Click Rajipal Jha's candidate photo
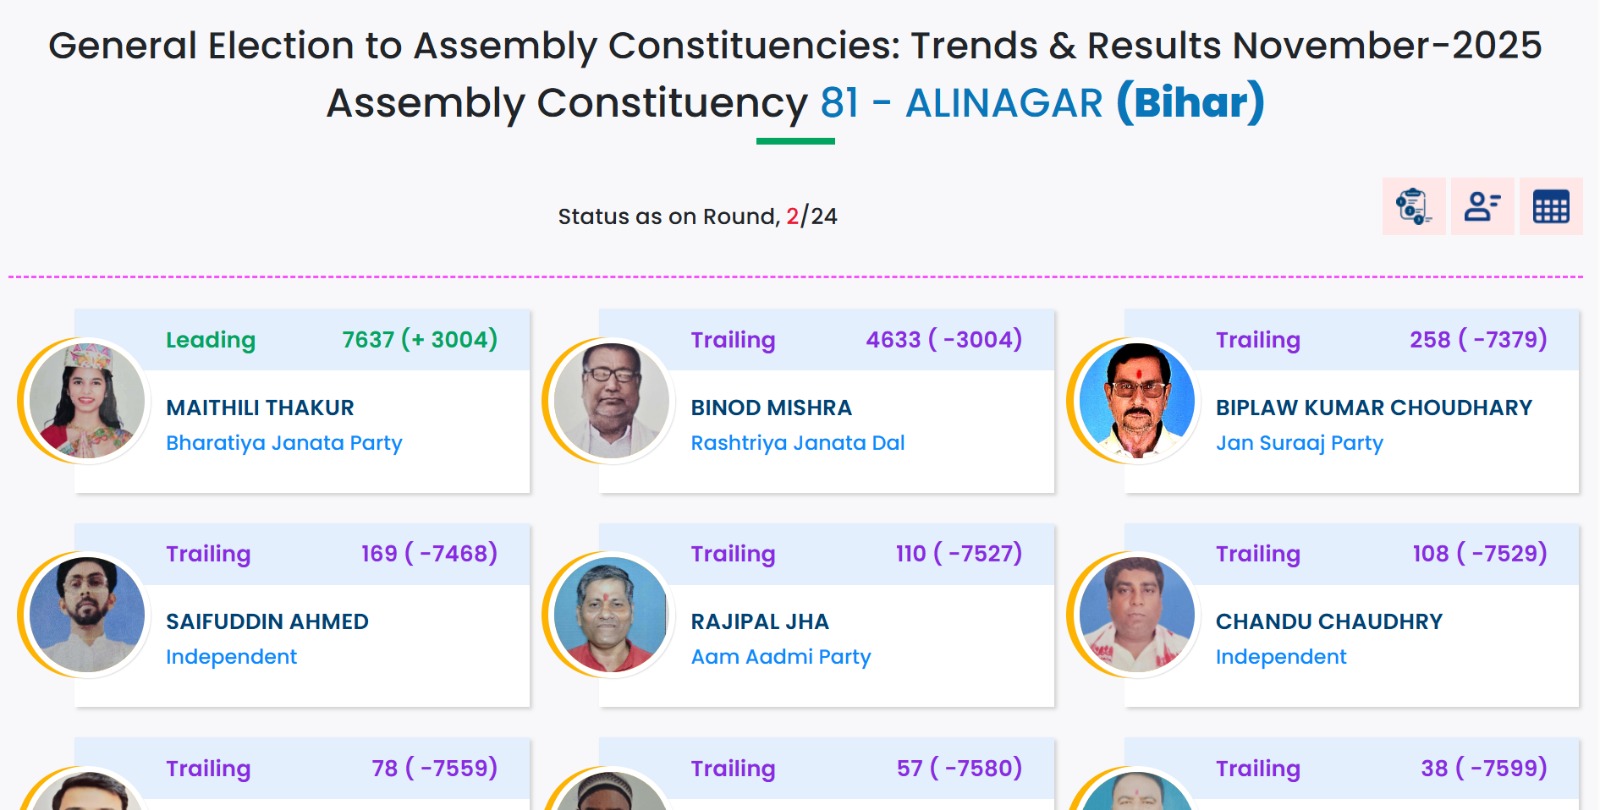 pos(612,615)
